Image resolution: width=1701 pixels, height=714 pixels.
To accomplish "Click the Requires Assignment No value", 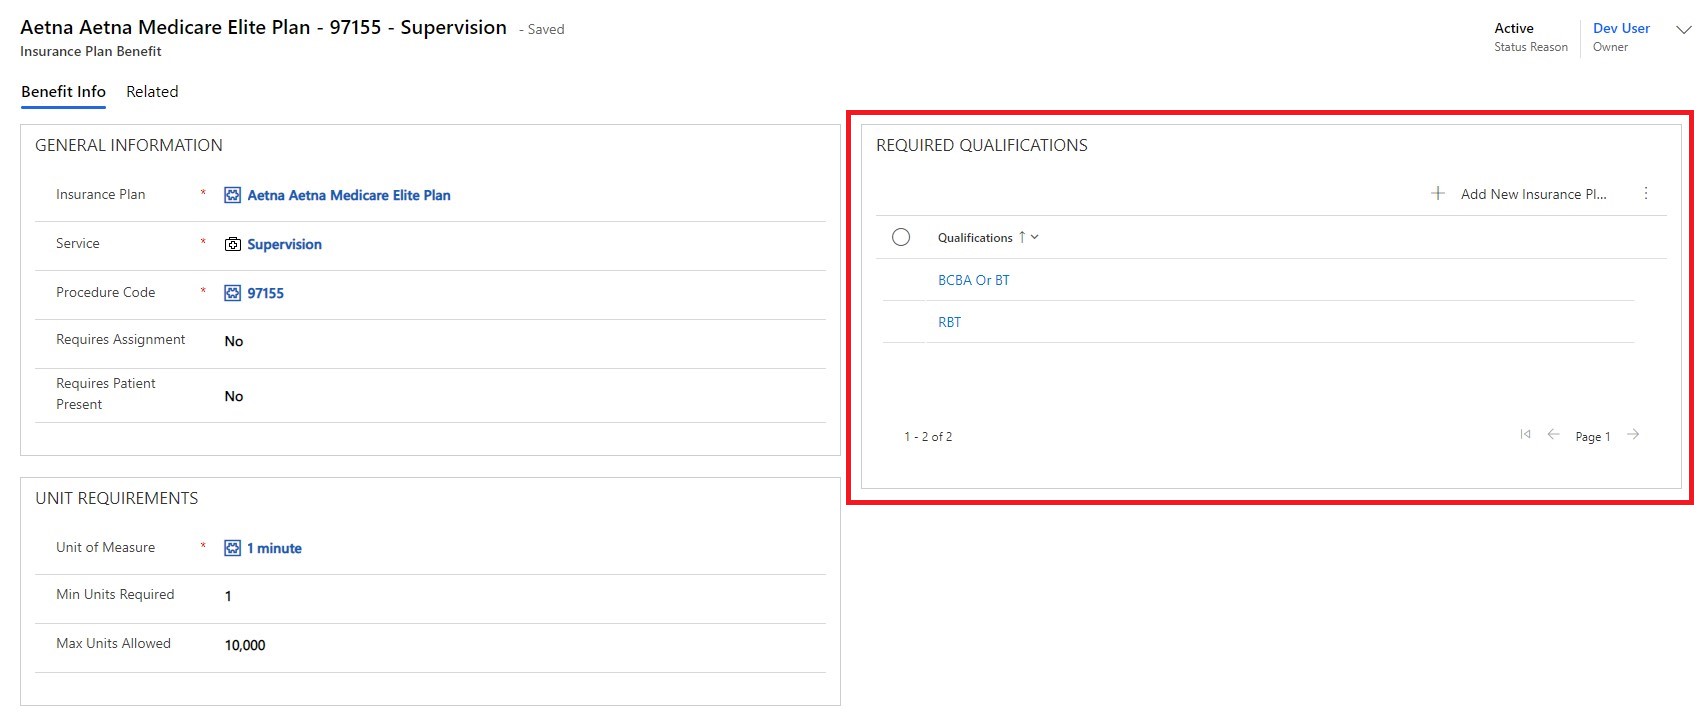I will coord(234,341).
